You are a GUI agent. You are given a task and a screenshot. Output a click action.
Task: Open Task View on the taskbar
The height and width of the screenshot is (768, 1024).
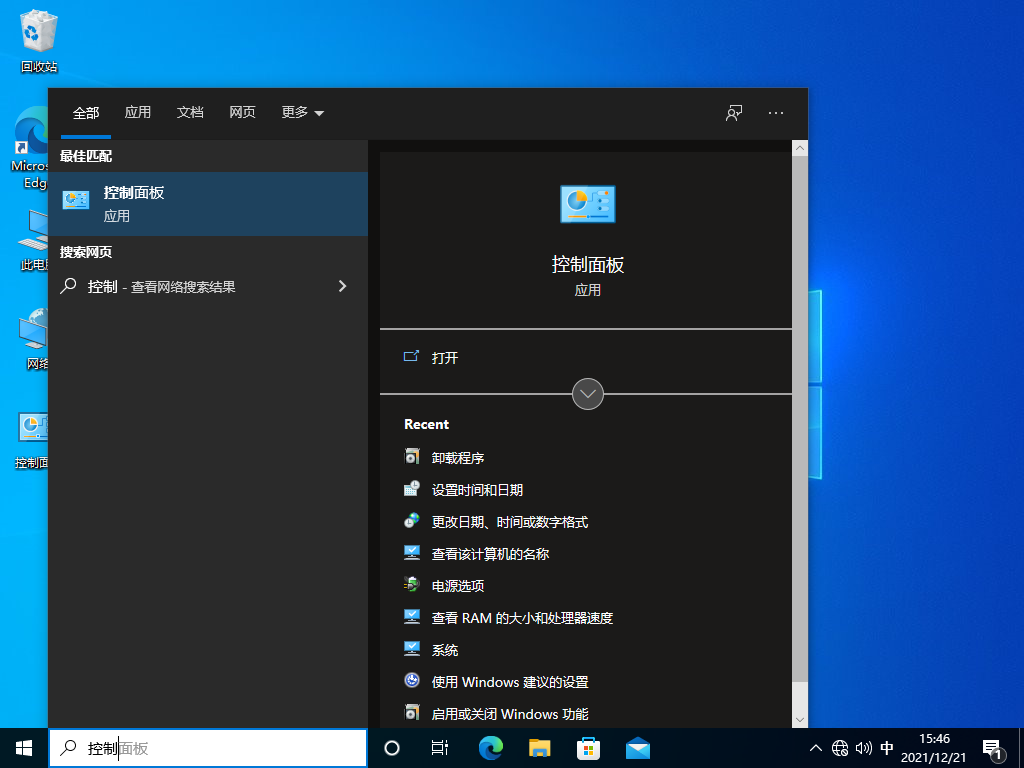pyautogui.click(x=440, y=747)
